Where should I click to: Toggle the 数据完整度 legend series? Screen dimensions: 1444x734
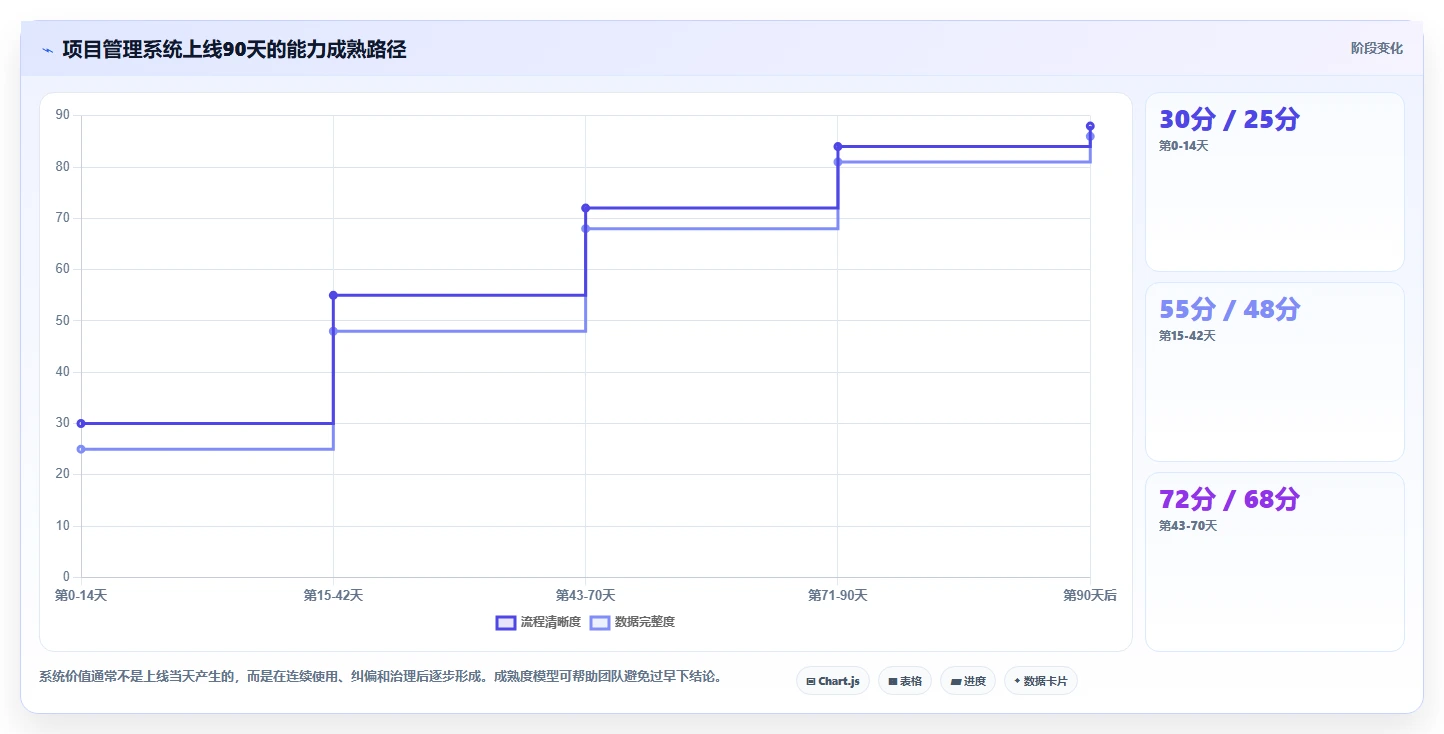[x=633, y=622]
